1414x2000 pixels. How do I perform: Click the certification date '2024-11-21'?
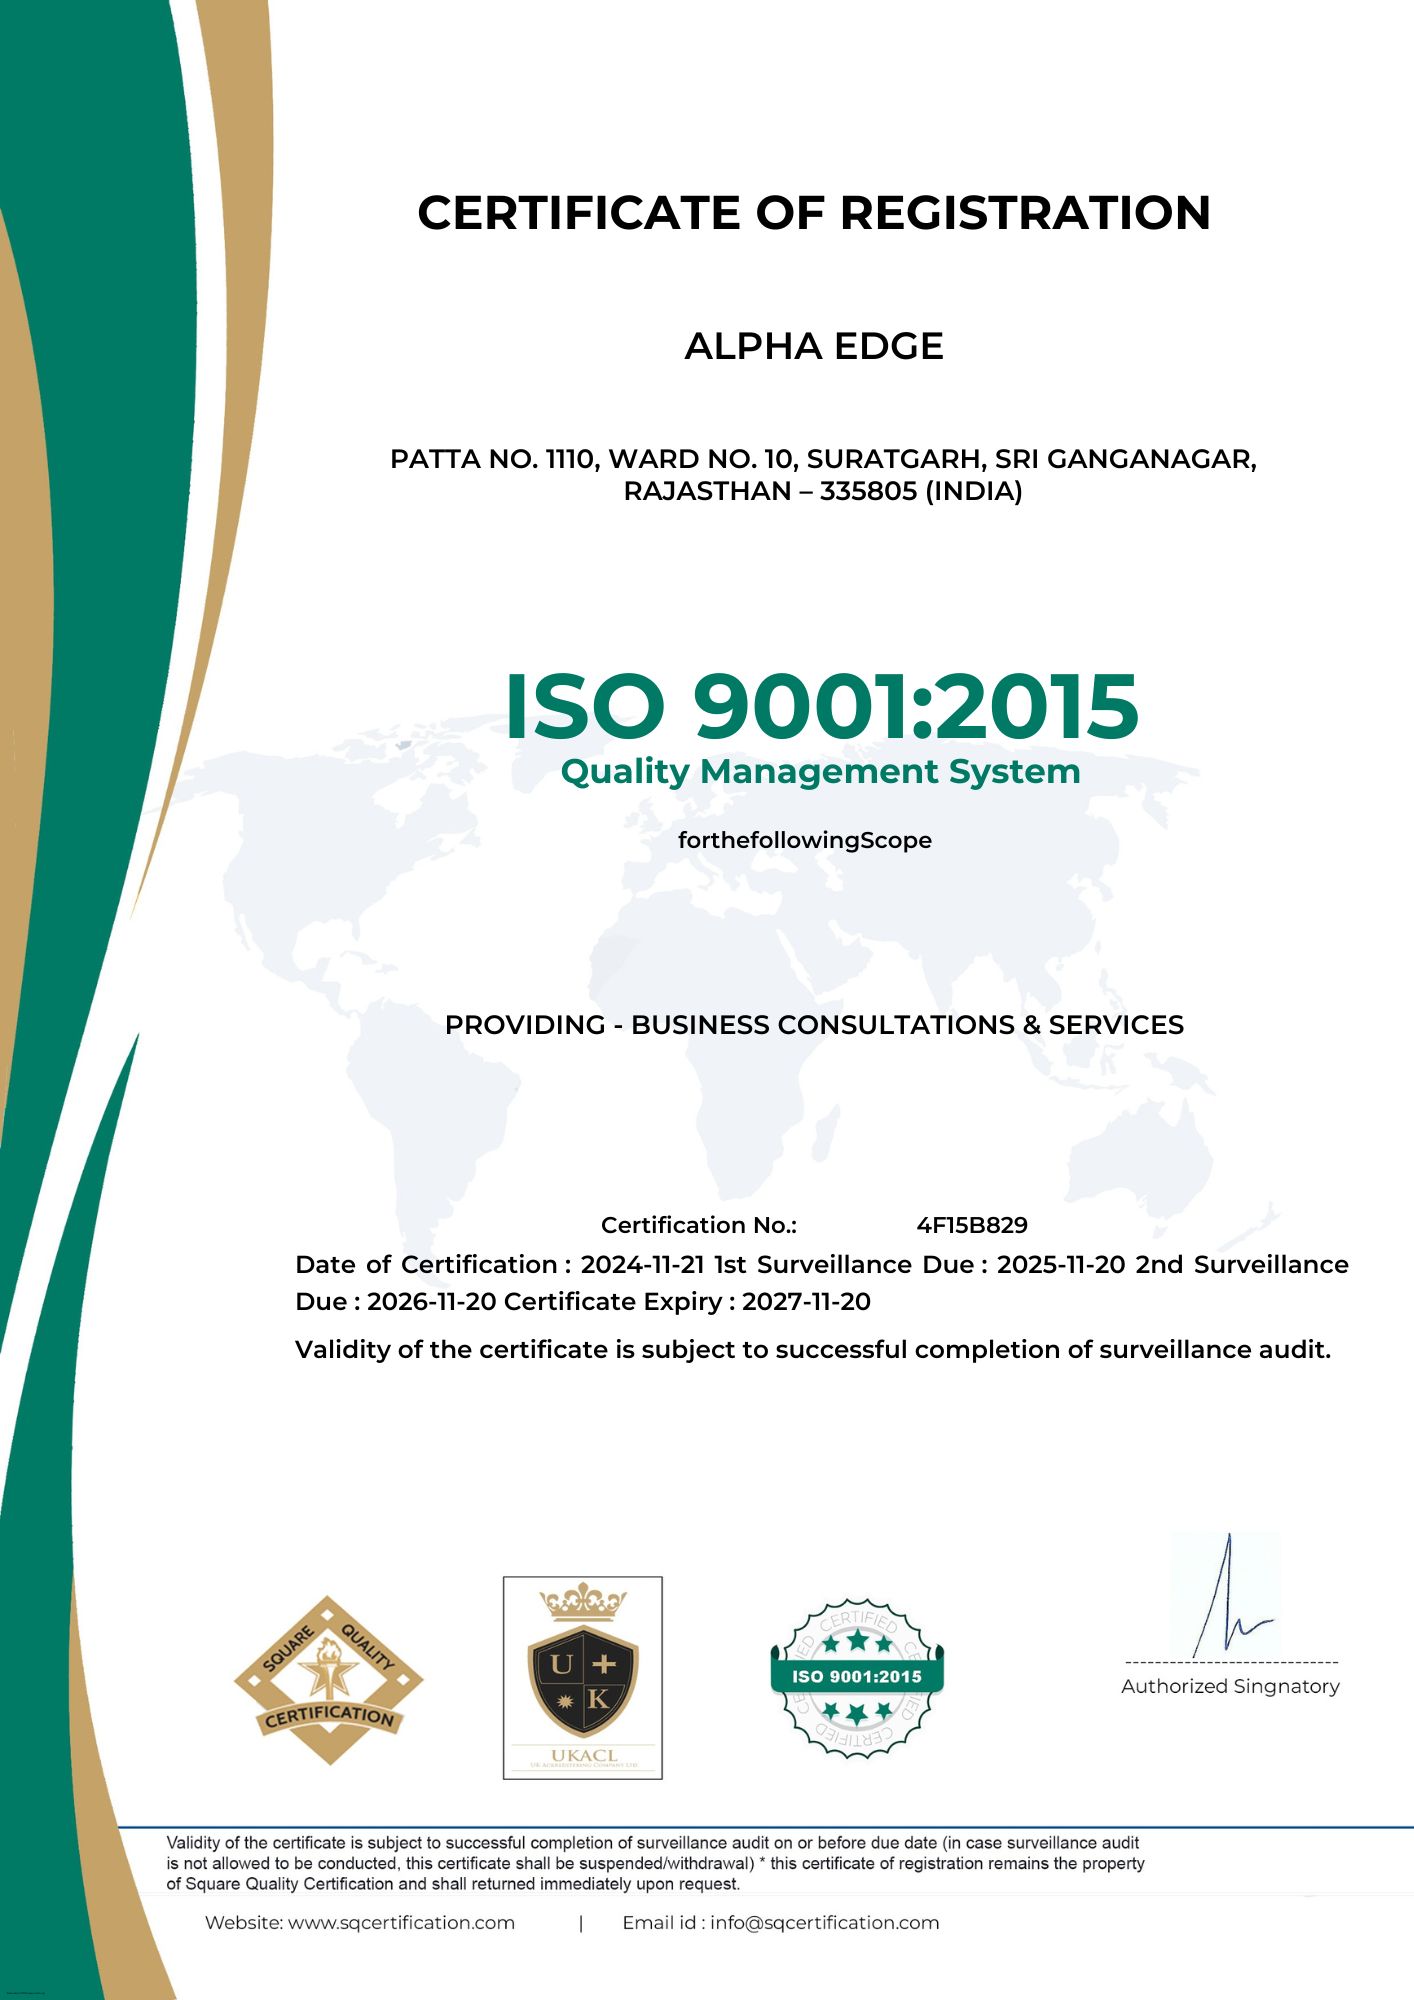coord(643,1264)
